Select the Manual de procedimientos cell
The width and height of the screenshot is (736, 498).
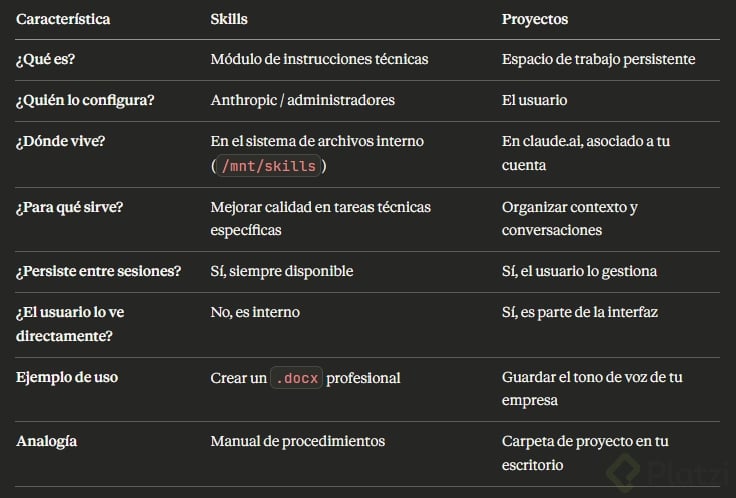click(x=297, y=441)
